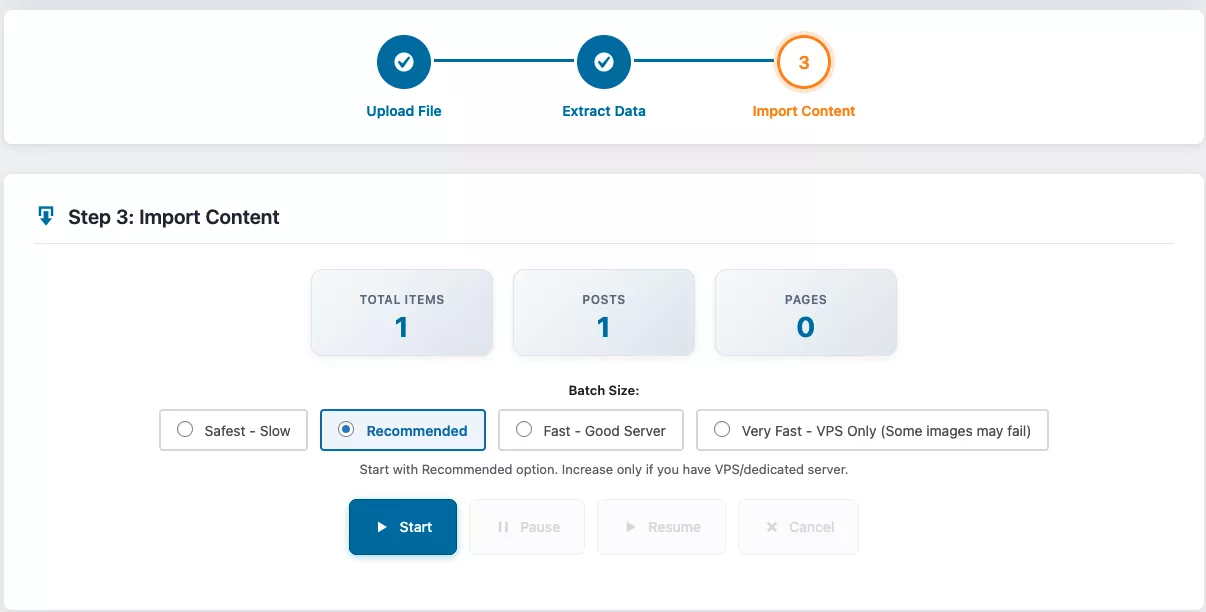The width and height of the screenshot is (1206, 612).
Task: Select Fast - Good Server batch size
Action: [590, 430]
